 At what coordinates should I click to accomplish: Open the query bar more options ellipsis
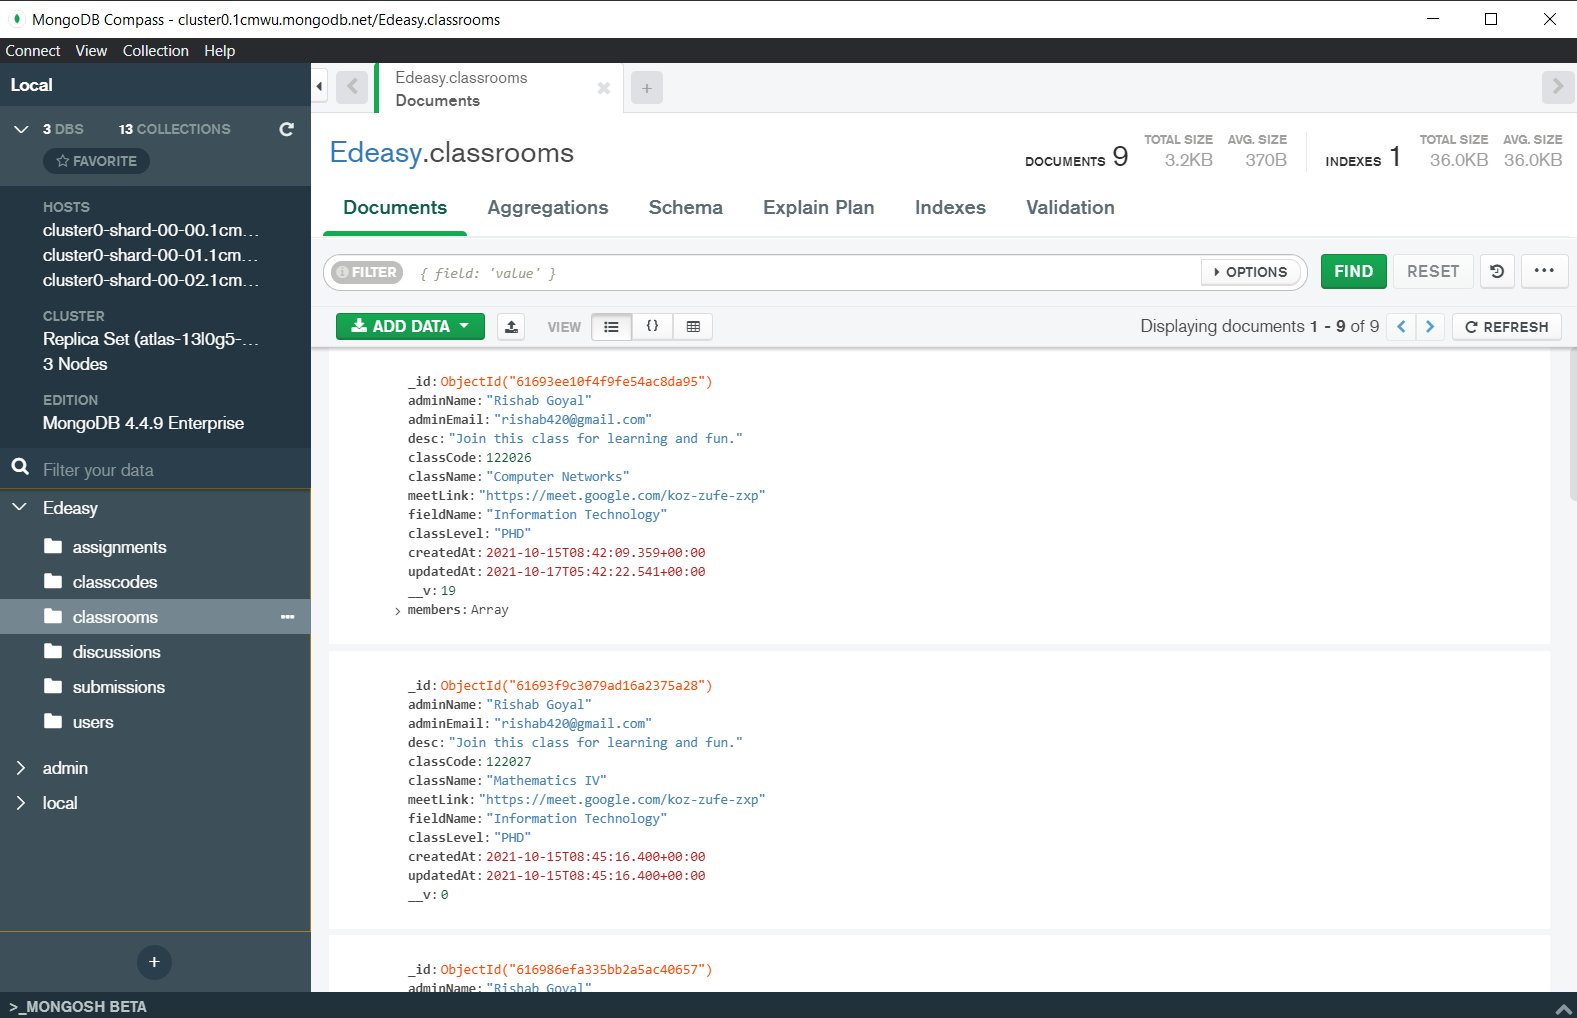point(1544,271)
